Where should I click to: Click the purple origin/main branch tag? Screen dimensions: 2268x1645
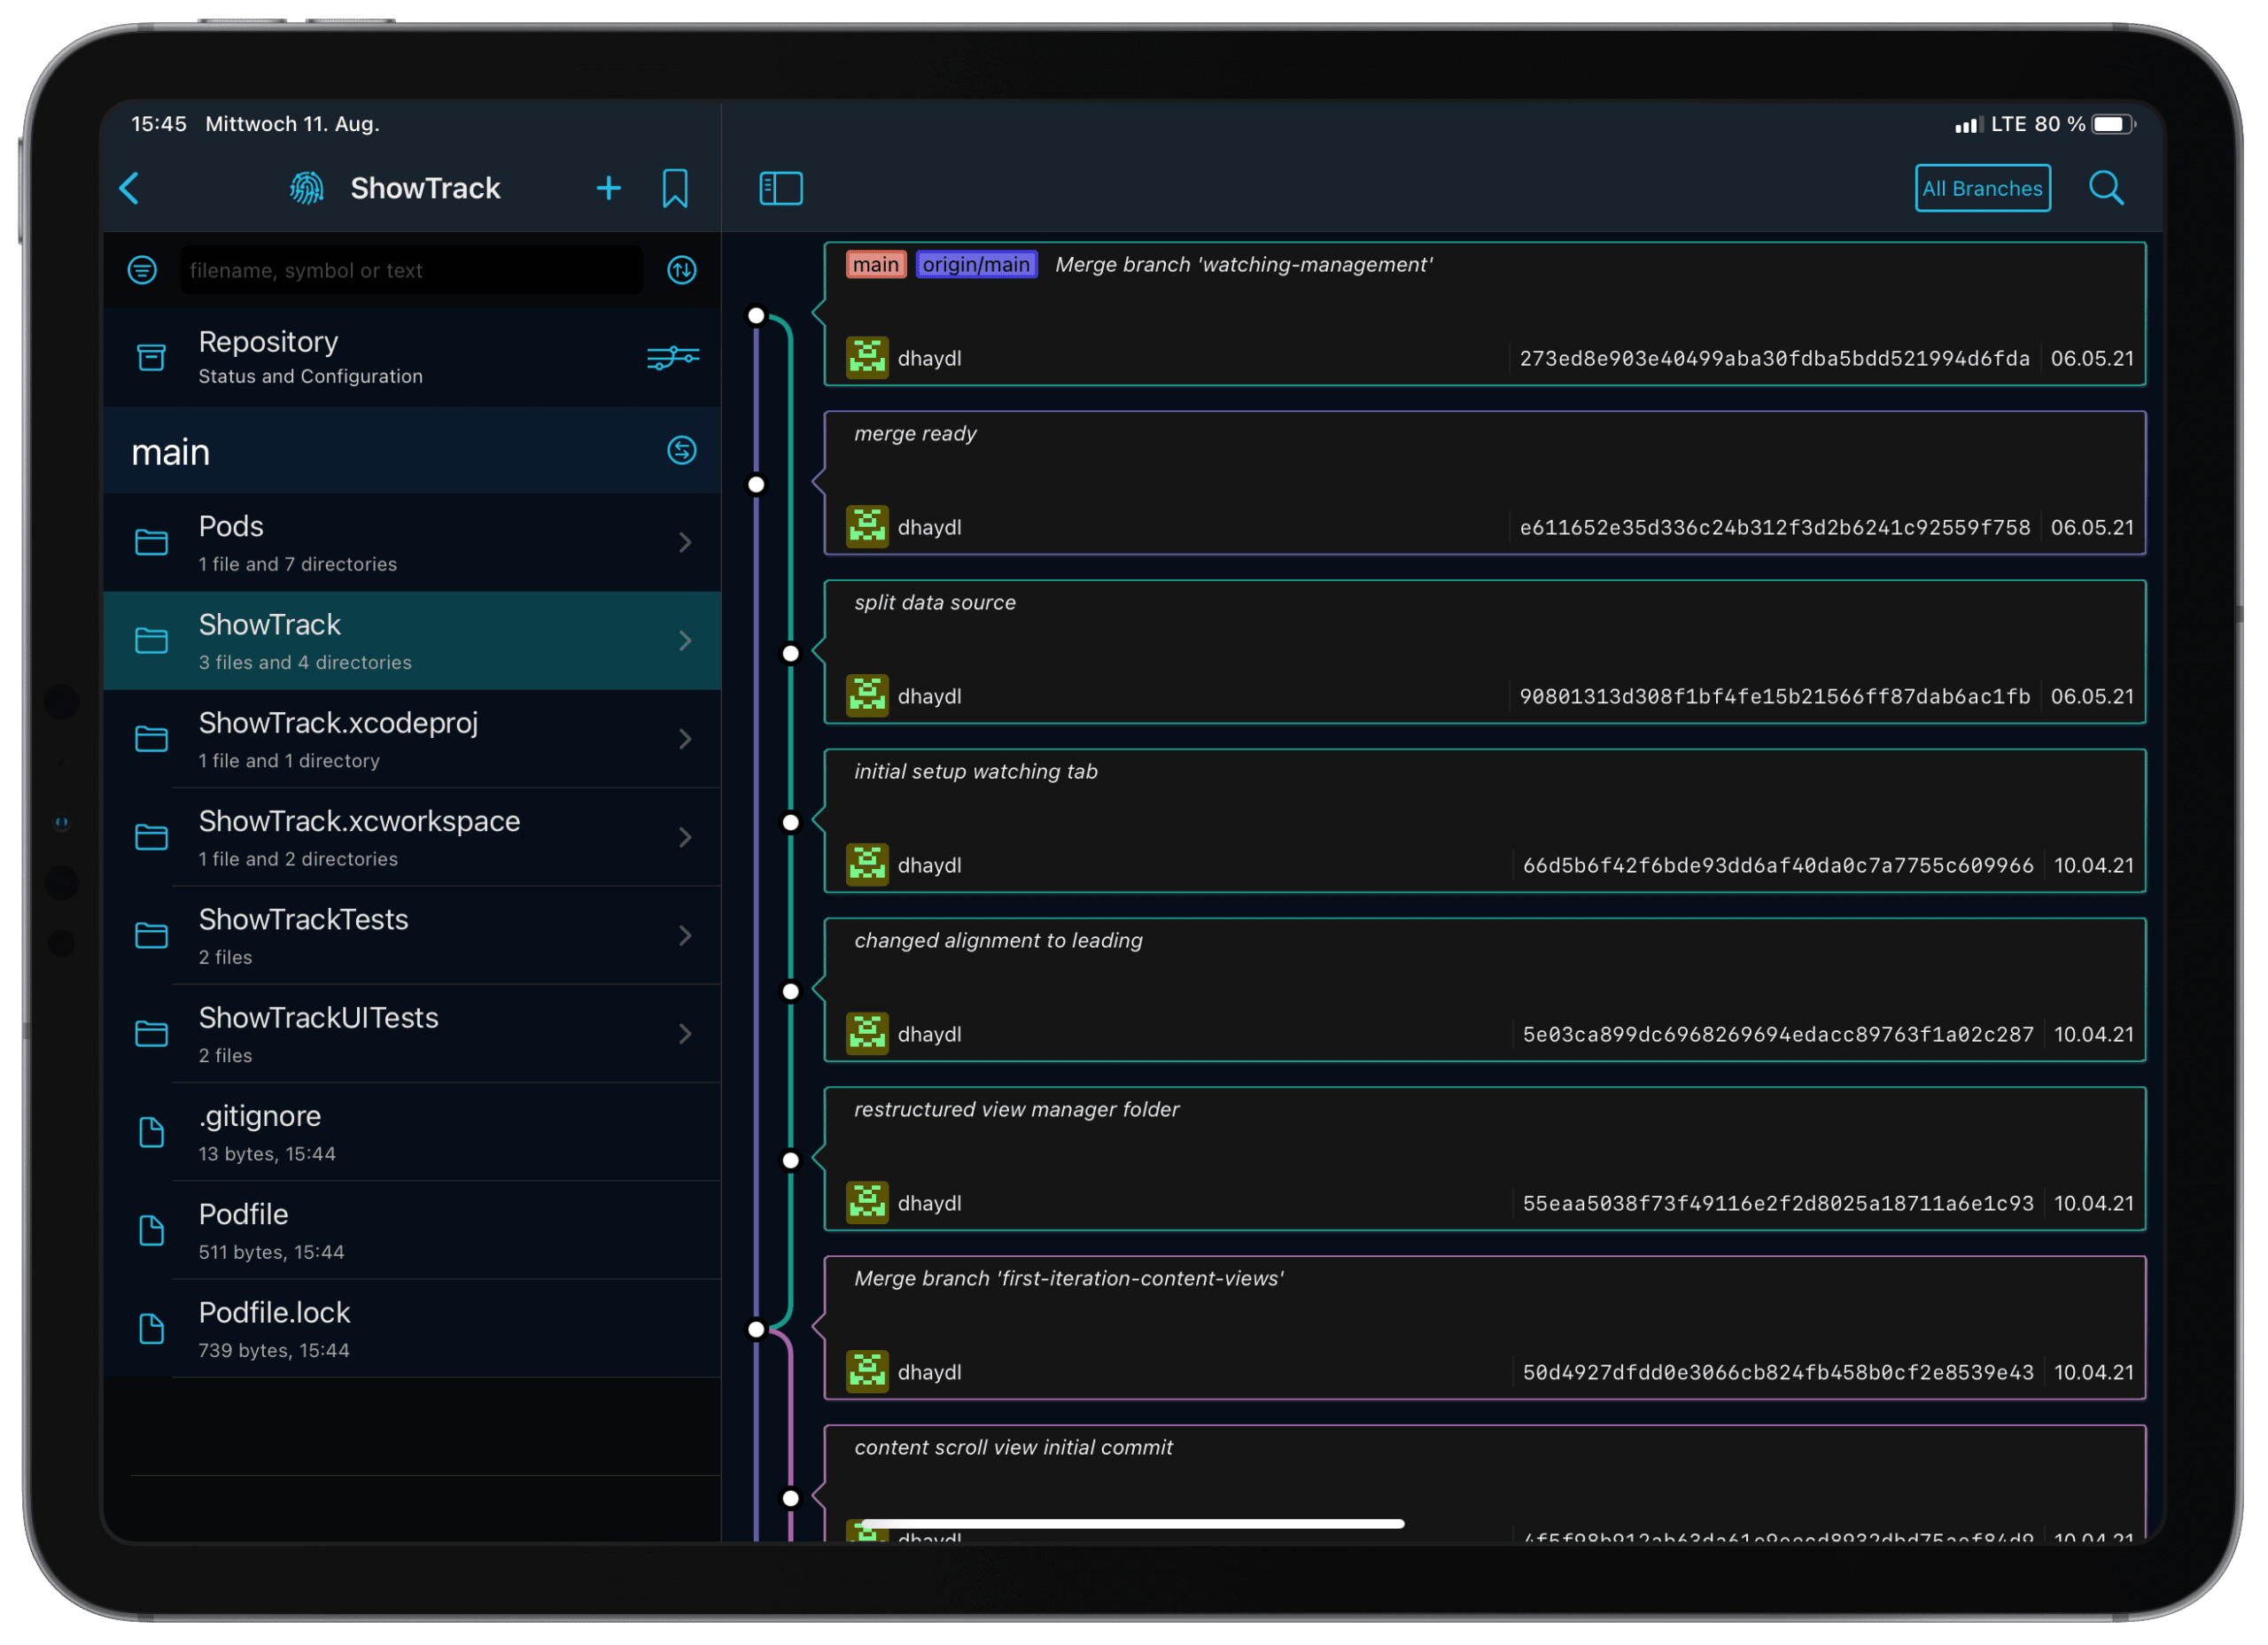pos(976,265)
